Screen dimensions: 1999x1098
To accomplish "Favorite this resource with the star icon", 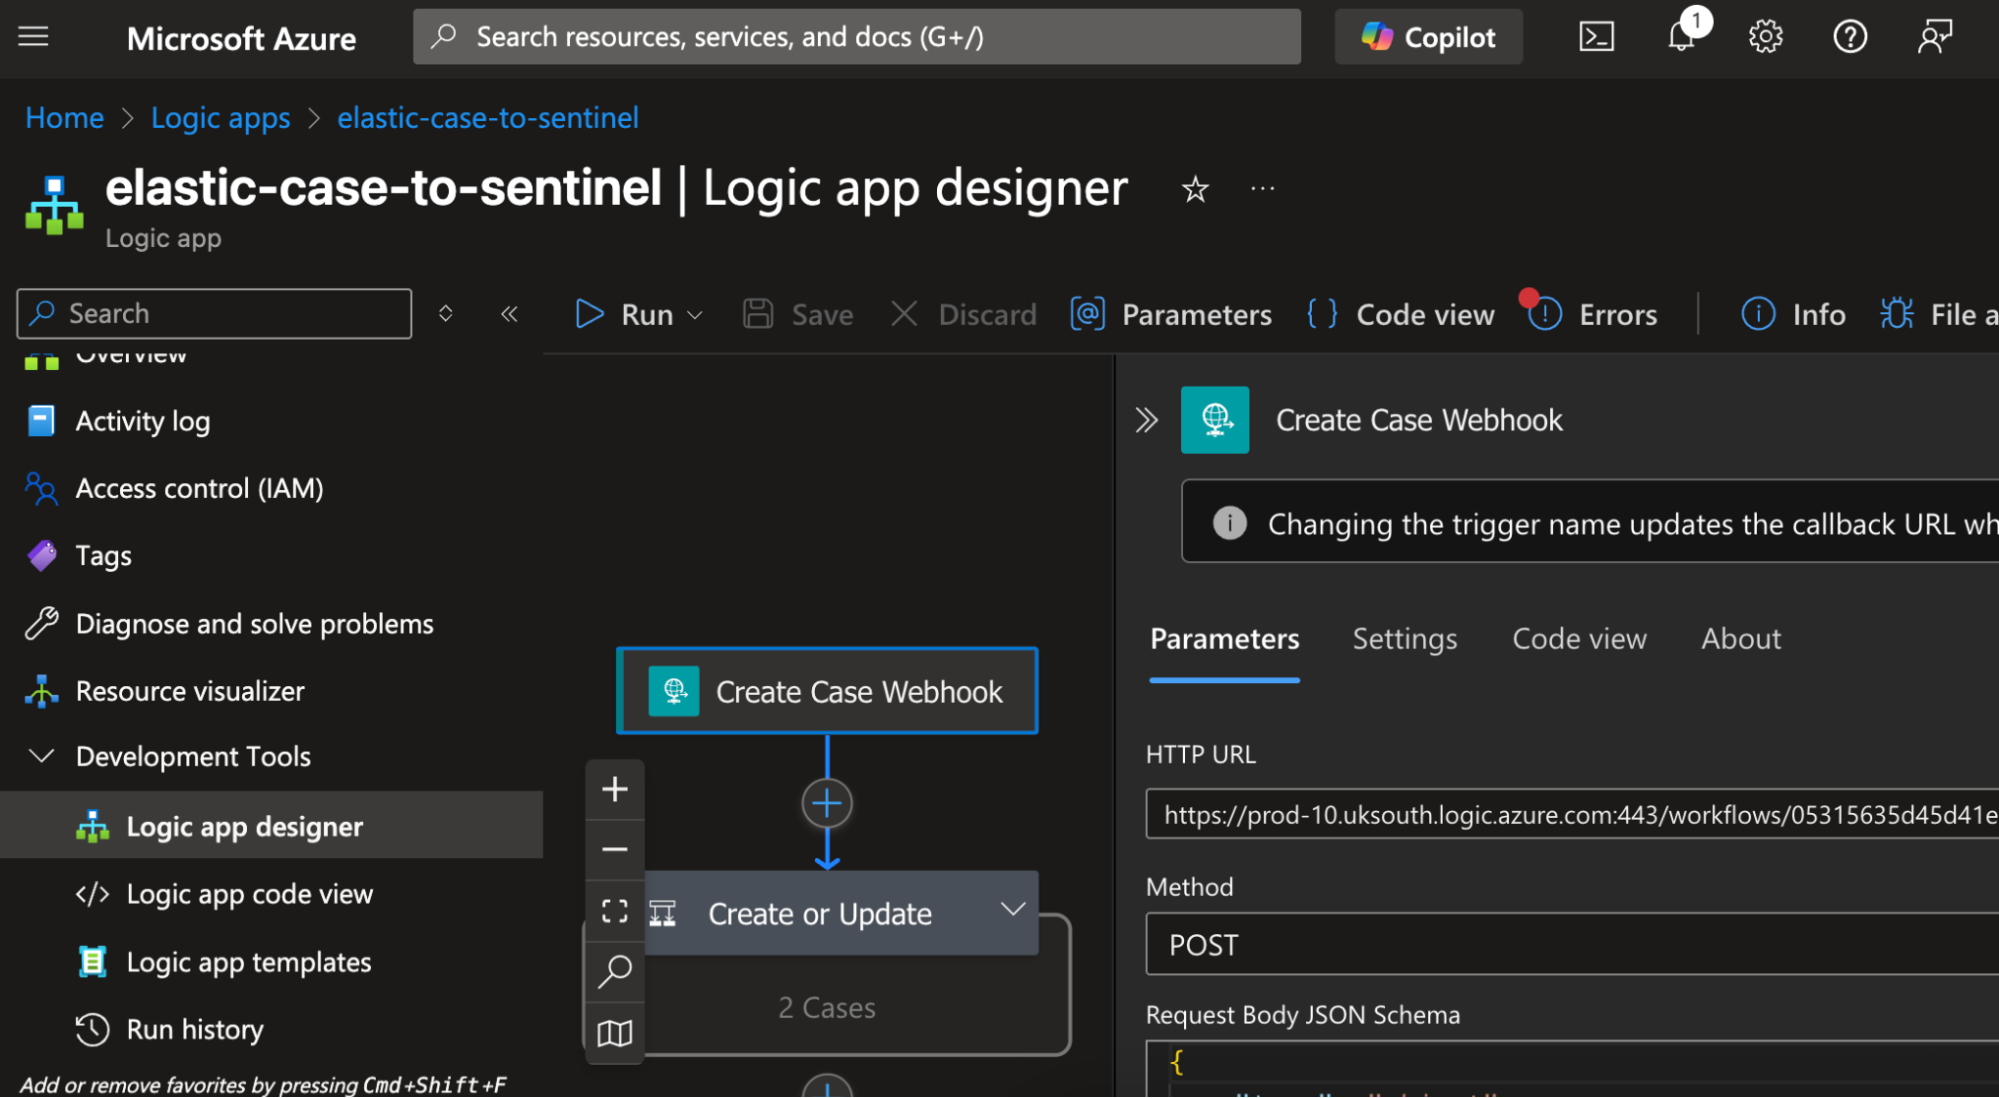I will 1195,189.
